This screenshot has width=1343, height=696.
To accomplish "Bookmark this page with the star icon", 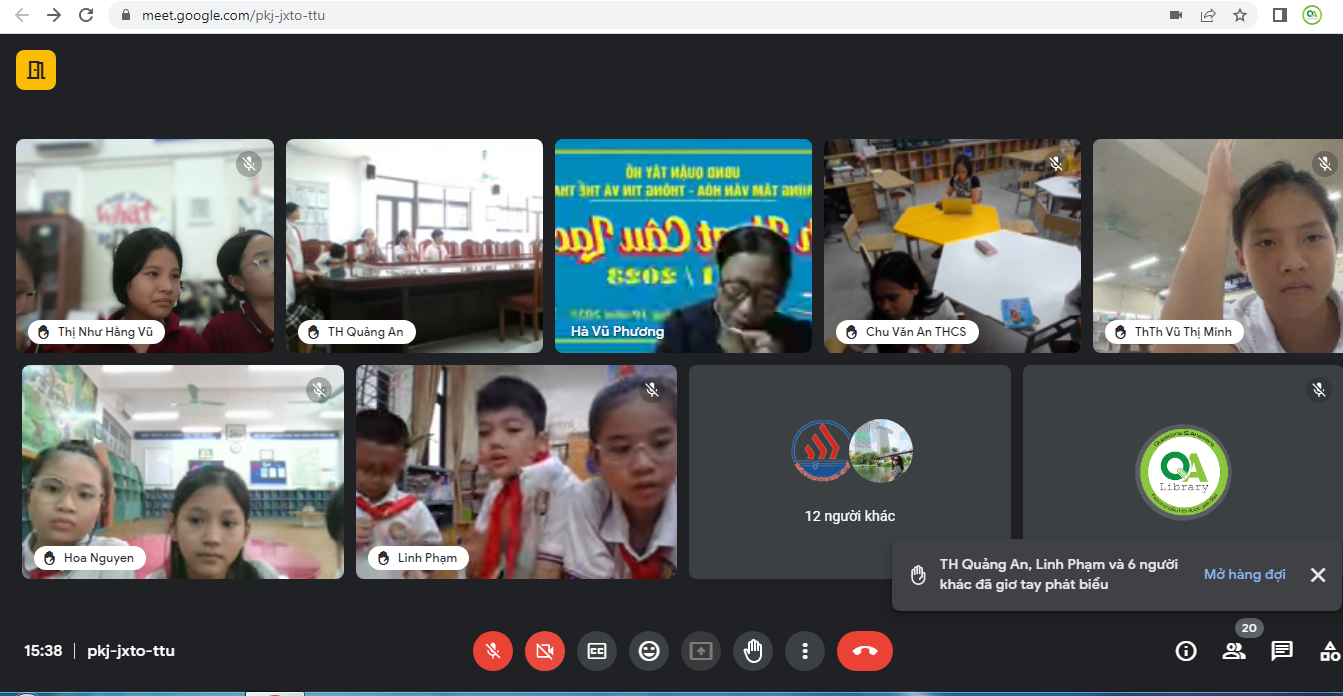I will pyautogui.click(x=1240, y=15).
